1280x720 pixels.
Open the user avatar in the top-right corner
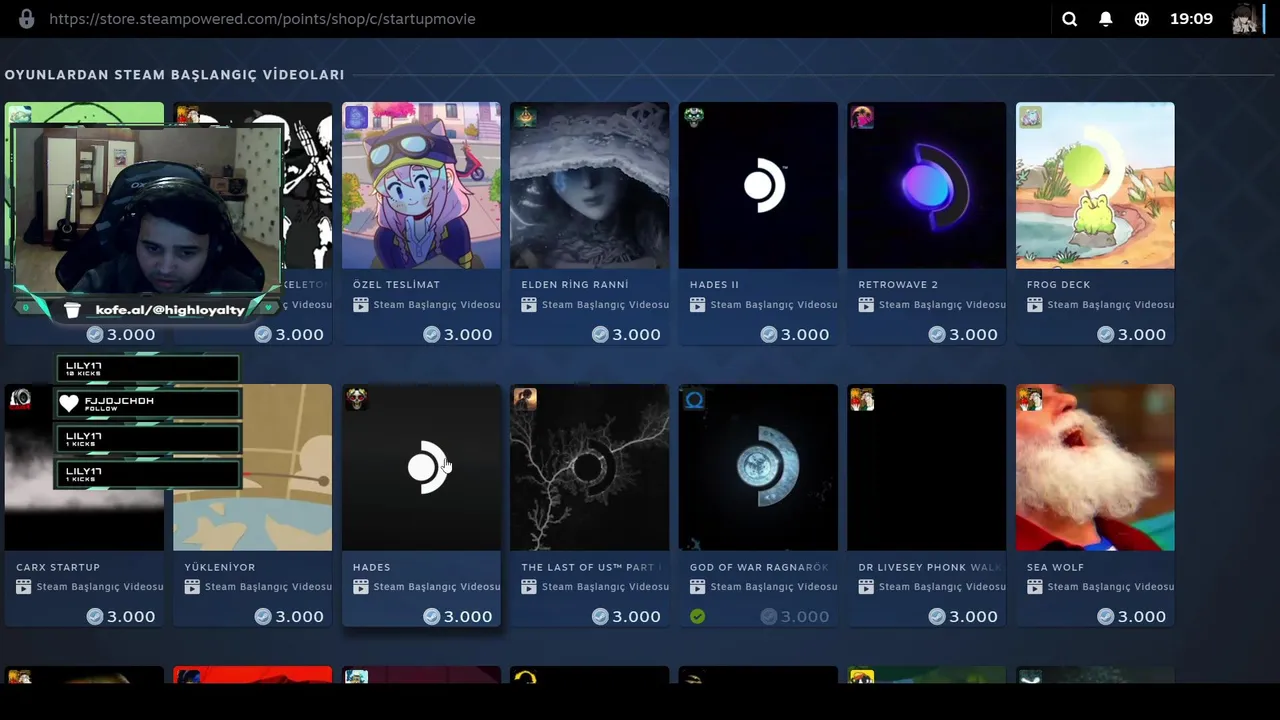pyautogui.click(x=1245, y=19)
